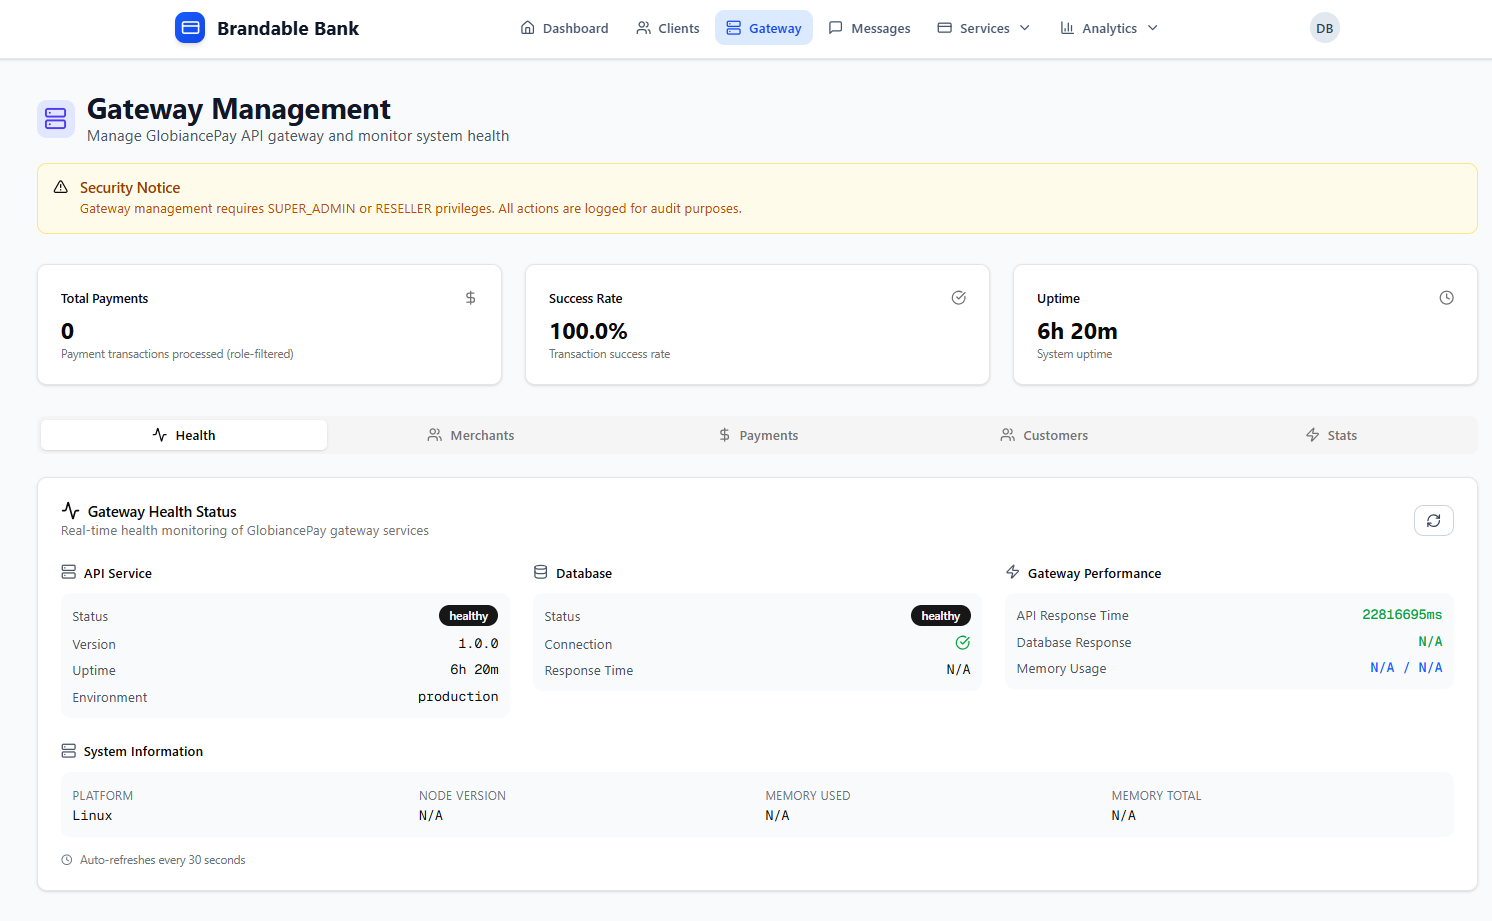Click the API Service healthy badge
The height and width of the screenshot is (921, 1492).
click(x=468, y=616)
